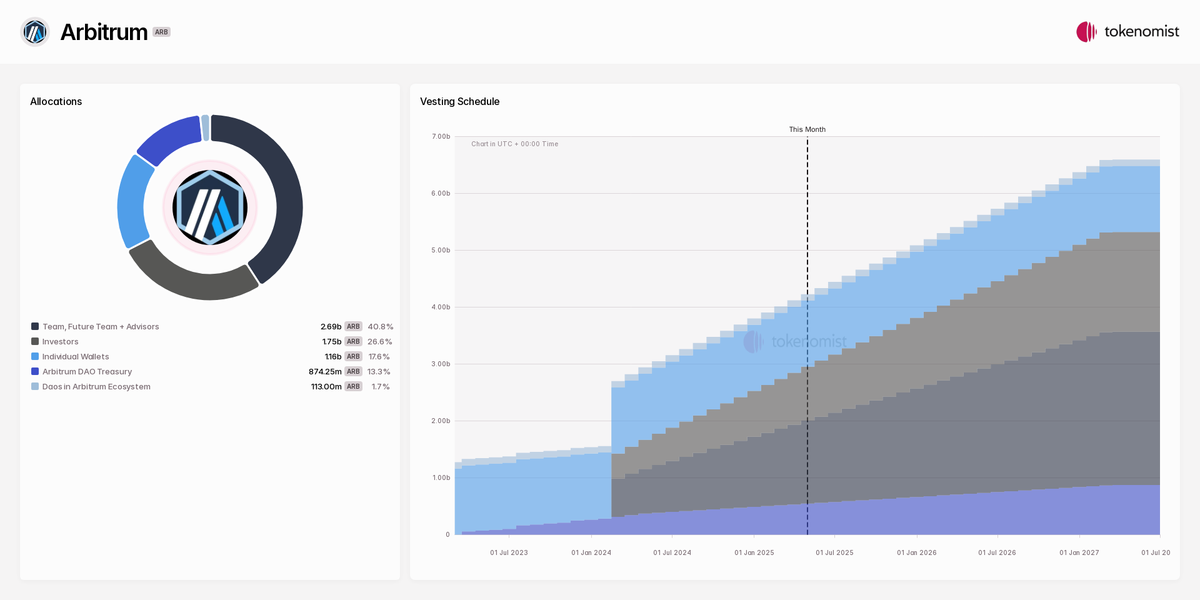Click the 26.6% percentage
This screenshot has width=1200, height=600.
tap(380, 342)
